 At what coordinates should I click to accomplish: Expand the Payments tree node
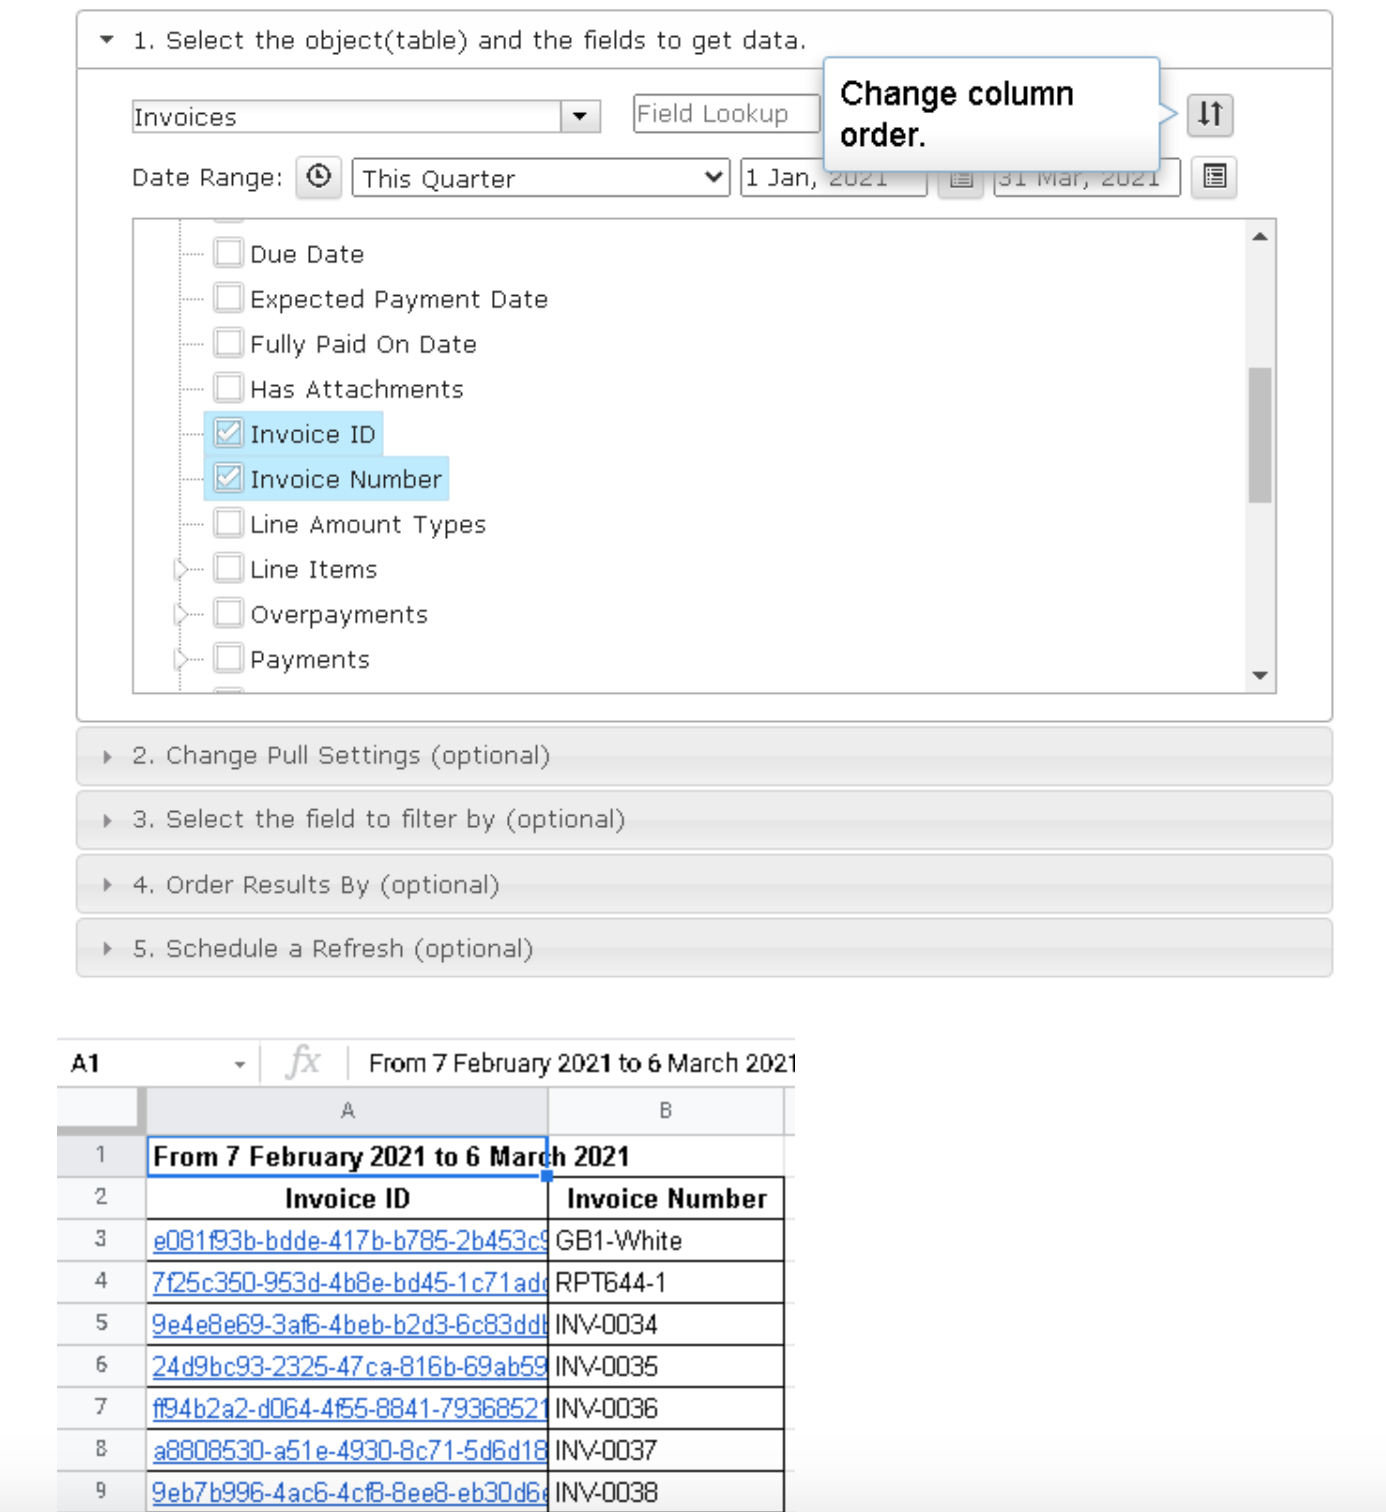pos(181,659)
